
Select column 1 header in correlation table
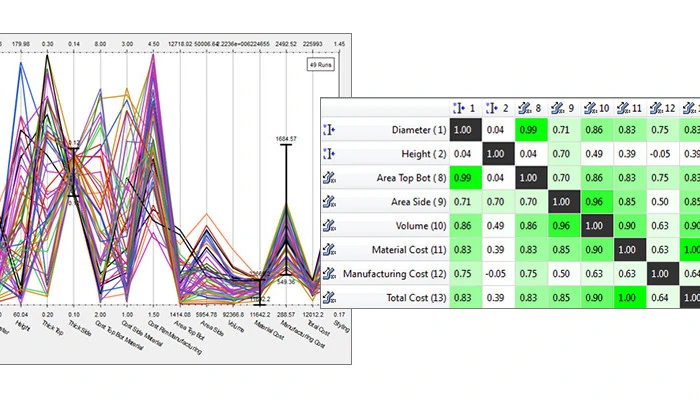465,108
